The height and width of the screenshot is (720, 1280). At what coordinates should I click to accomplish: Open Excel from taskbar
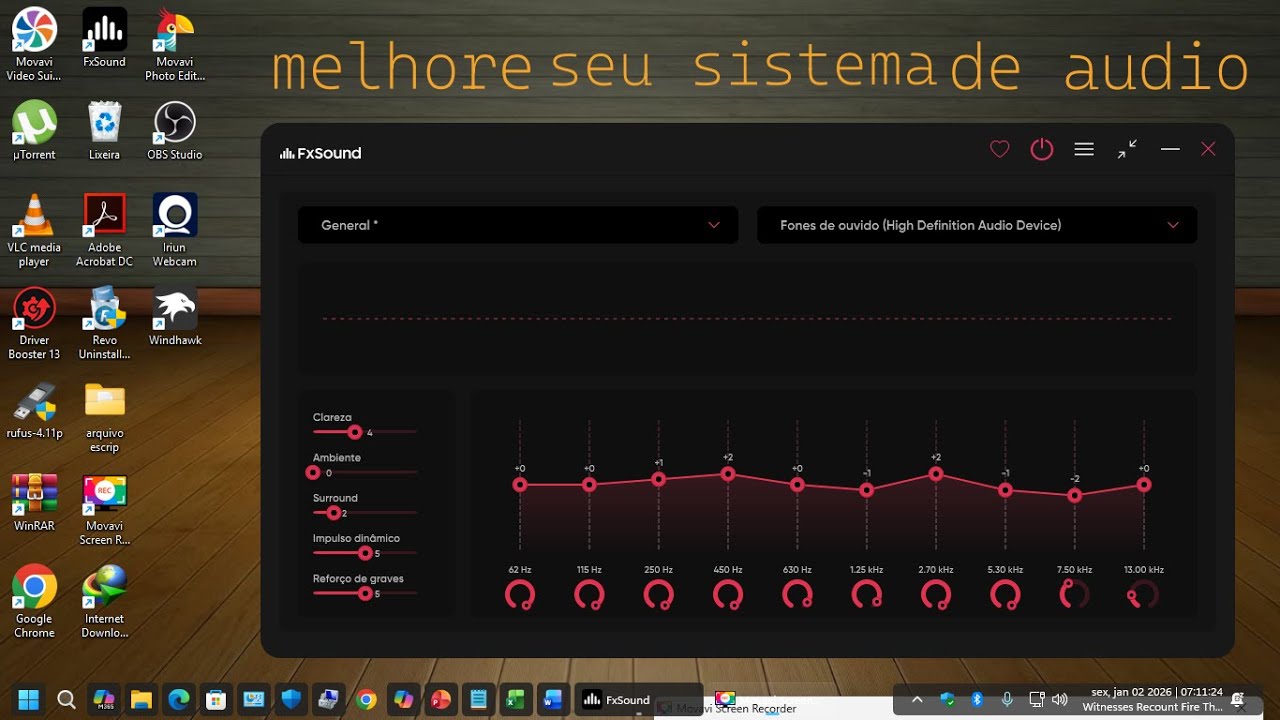pyautogui.click(x=515, y=699)
